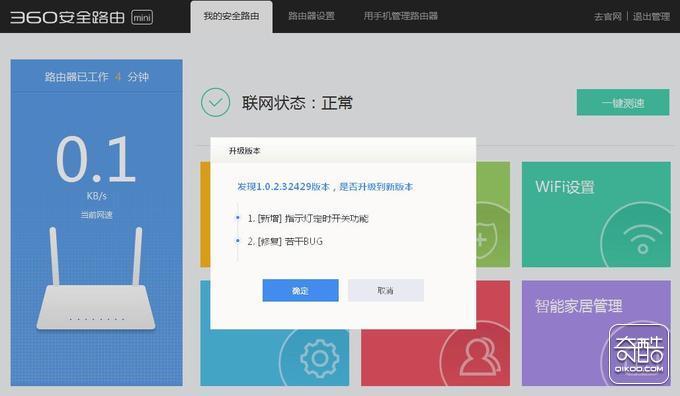Screen dimensions: 680x396
Task: Open the 我的安全路由 tab
Action: (231, 16)
